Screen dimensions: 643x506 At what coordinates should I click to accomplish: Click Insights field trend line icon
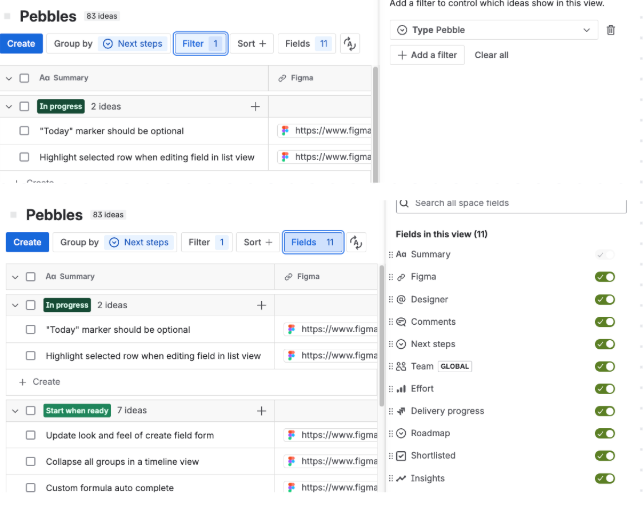point(401,478)
